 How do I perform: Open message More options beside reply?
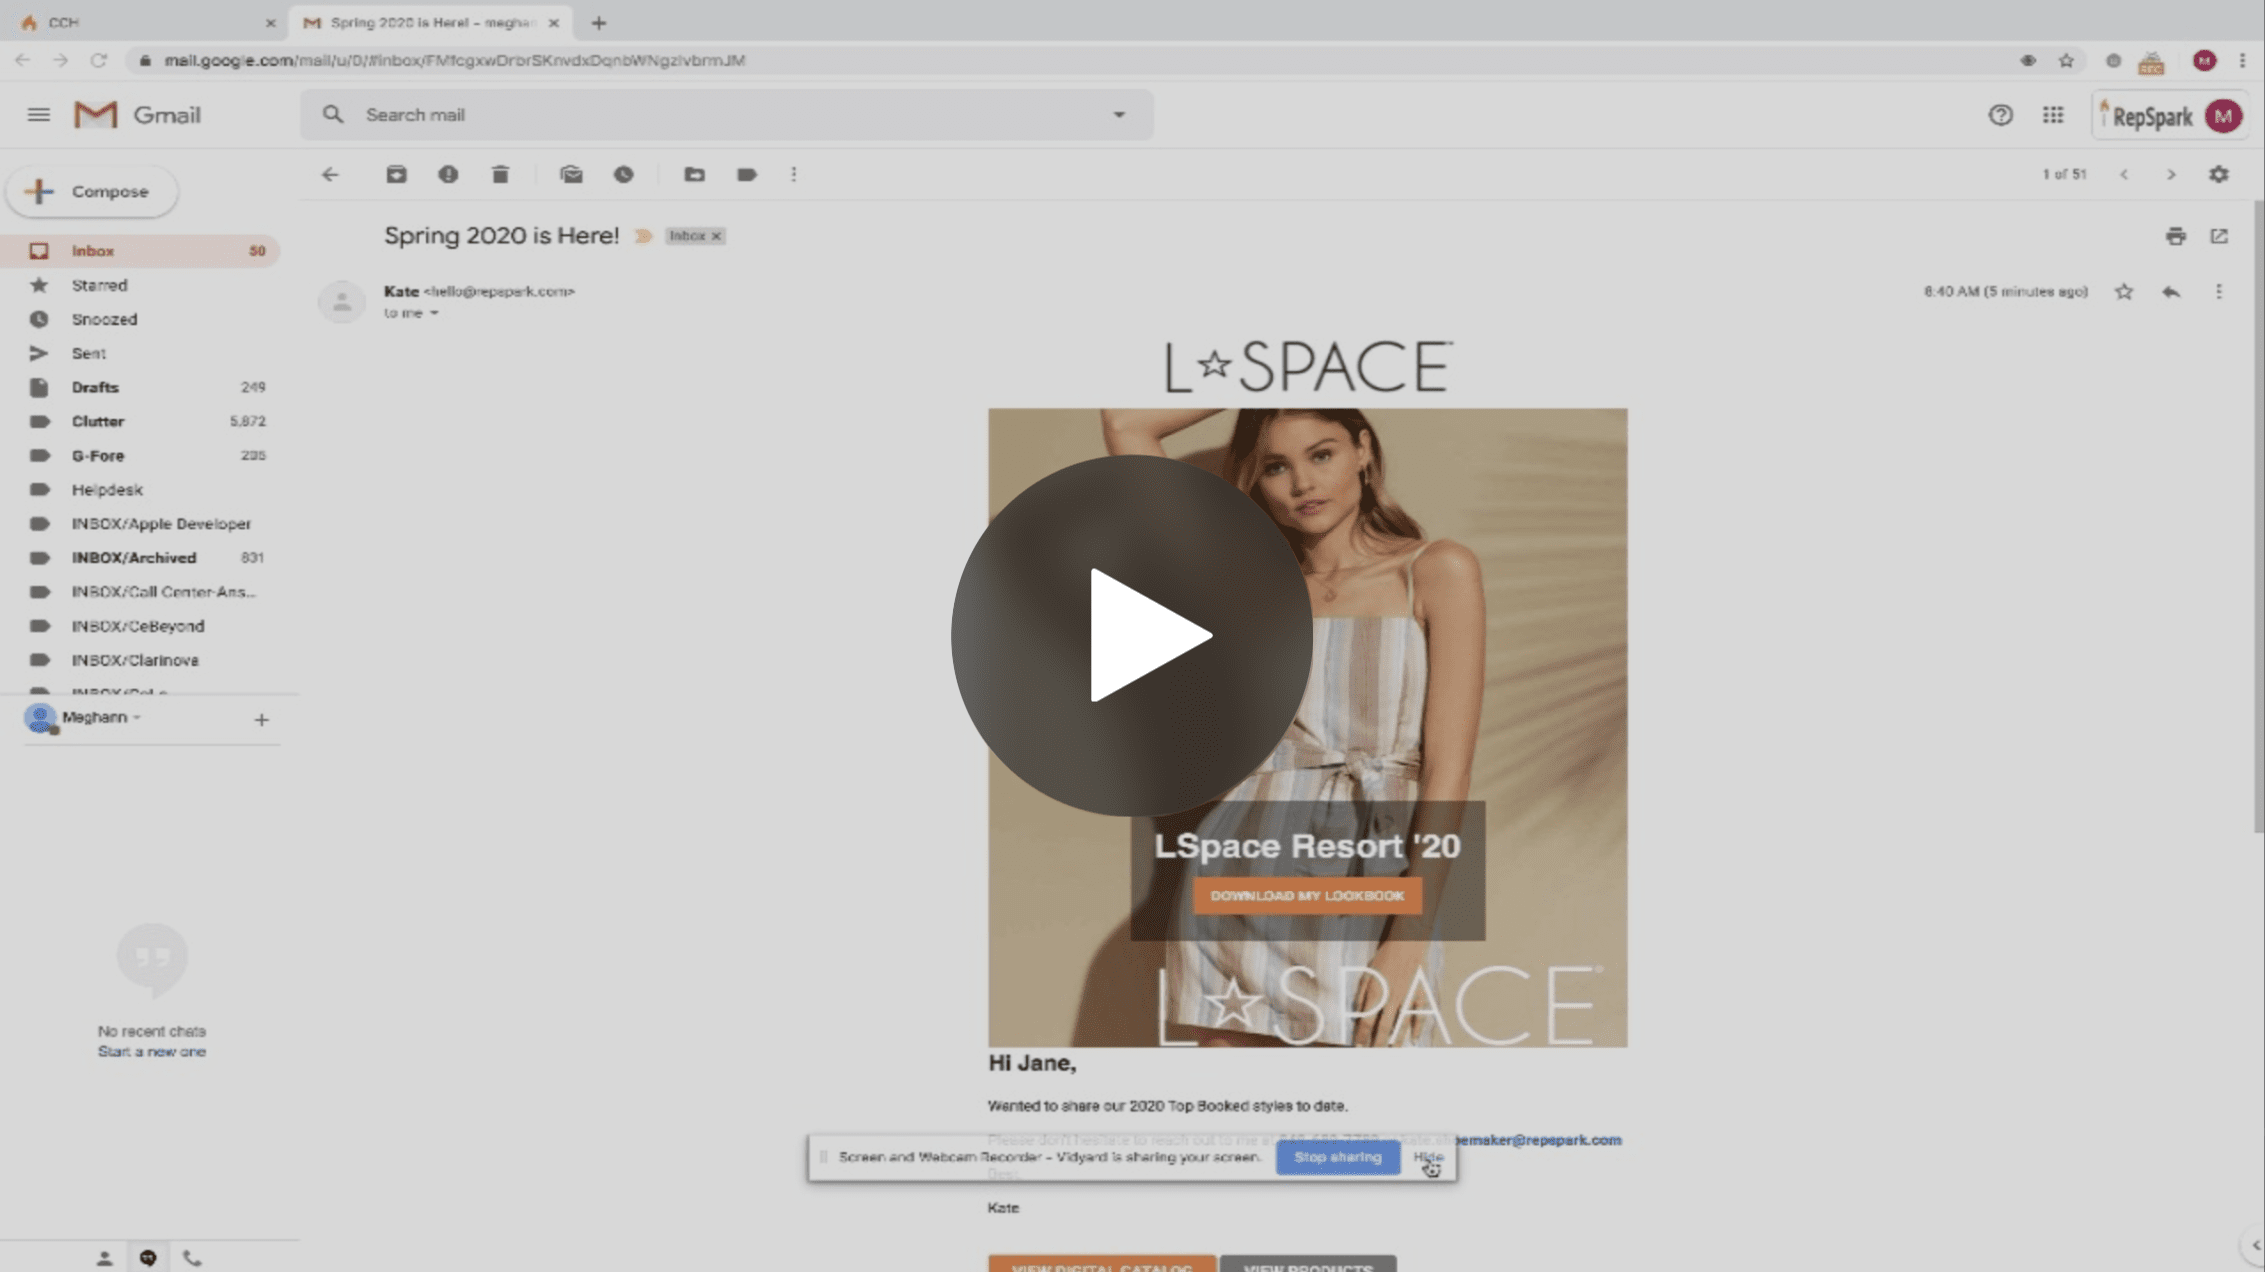click(x=2219, y=292)
